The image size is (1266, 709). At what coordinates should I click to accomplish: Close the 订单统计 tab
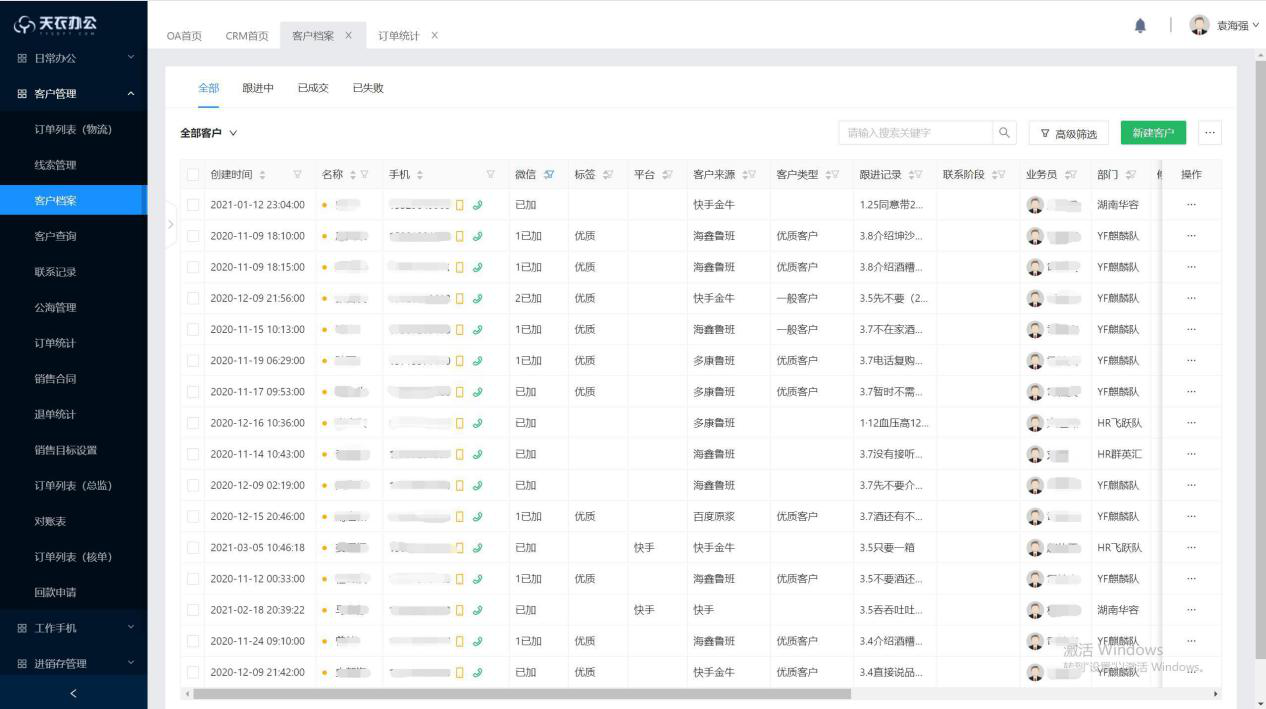click(434, 35)
